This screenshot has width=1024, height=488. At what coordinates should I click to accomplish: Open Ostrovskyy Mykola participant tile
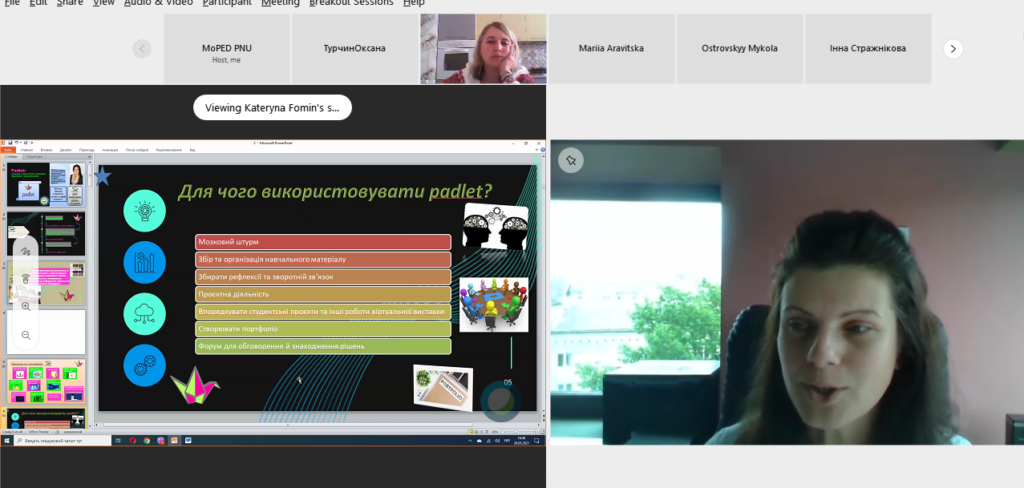pyautogui.click(x=739, y=48)
